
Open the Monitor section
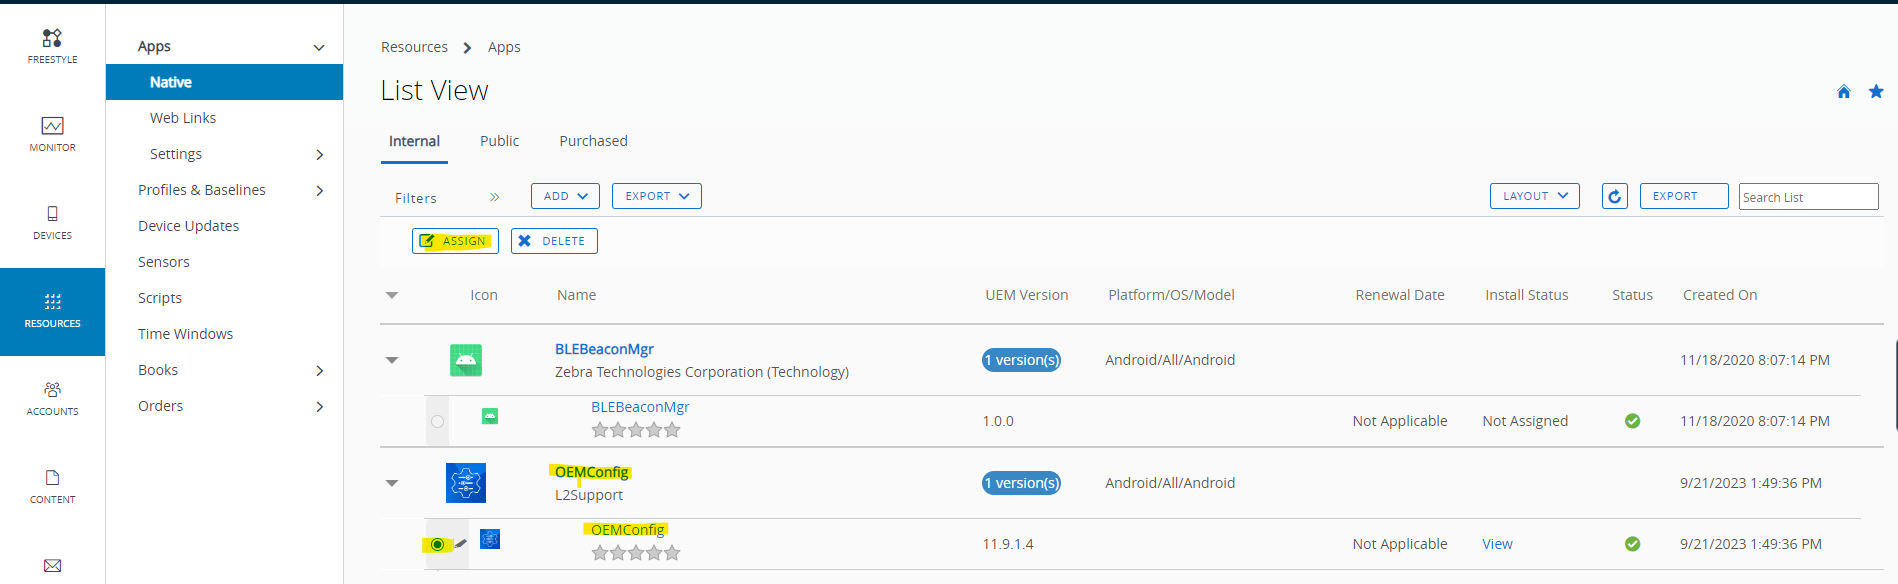(x=52, y=135)
